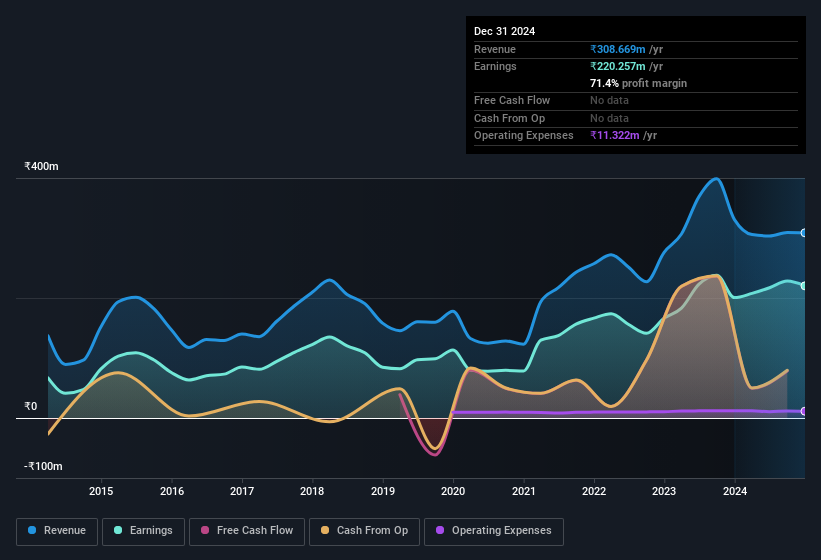Click the ₹308.669m revenue value
821x560 pixels.
[x=617, y=49]
